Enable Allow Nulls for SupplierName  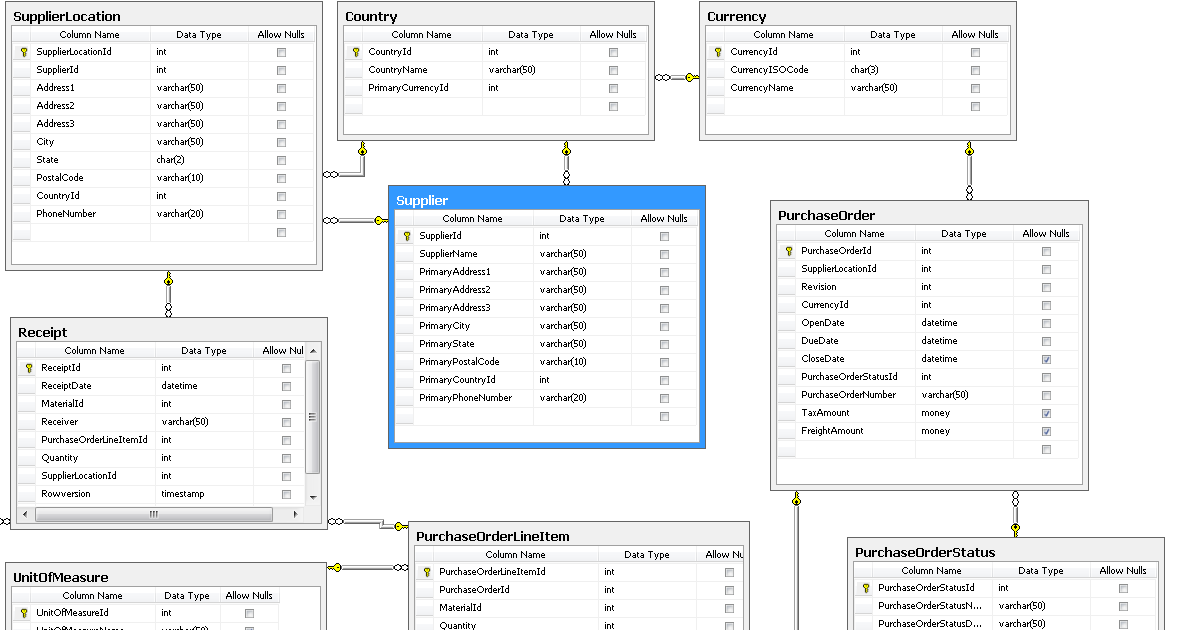662,253
